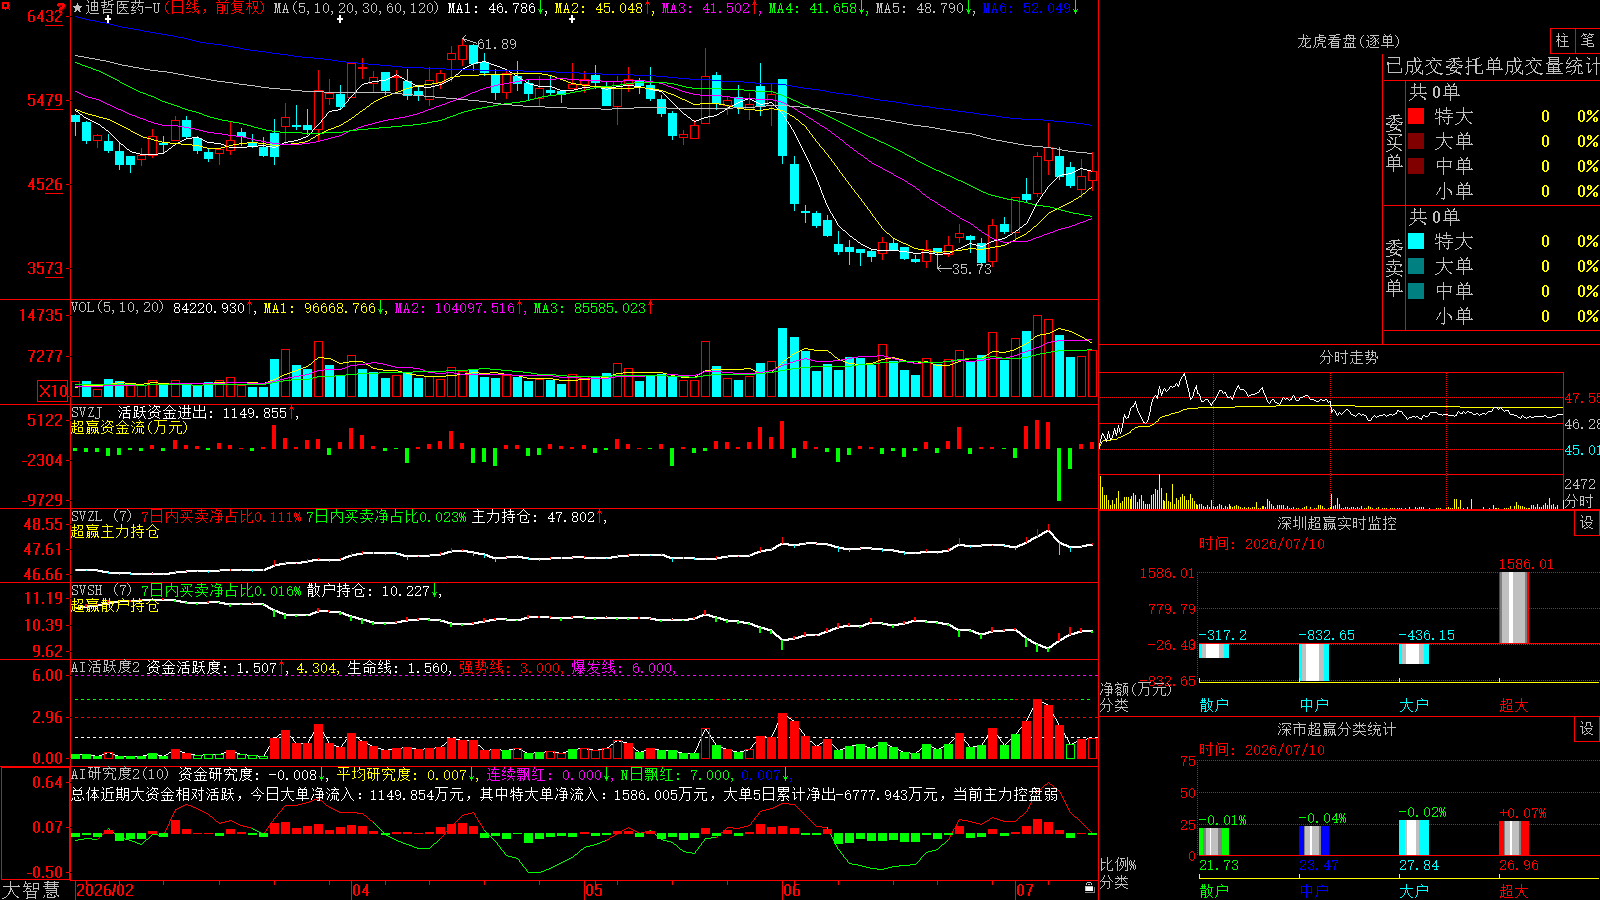Click the dark red 大单 buy order swatch

[1416, 141]
